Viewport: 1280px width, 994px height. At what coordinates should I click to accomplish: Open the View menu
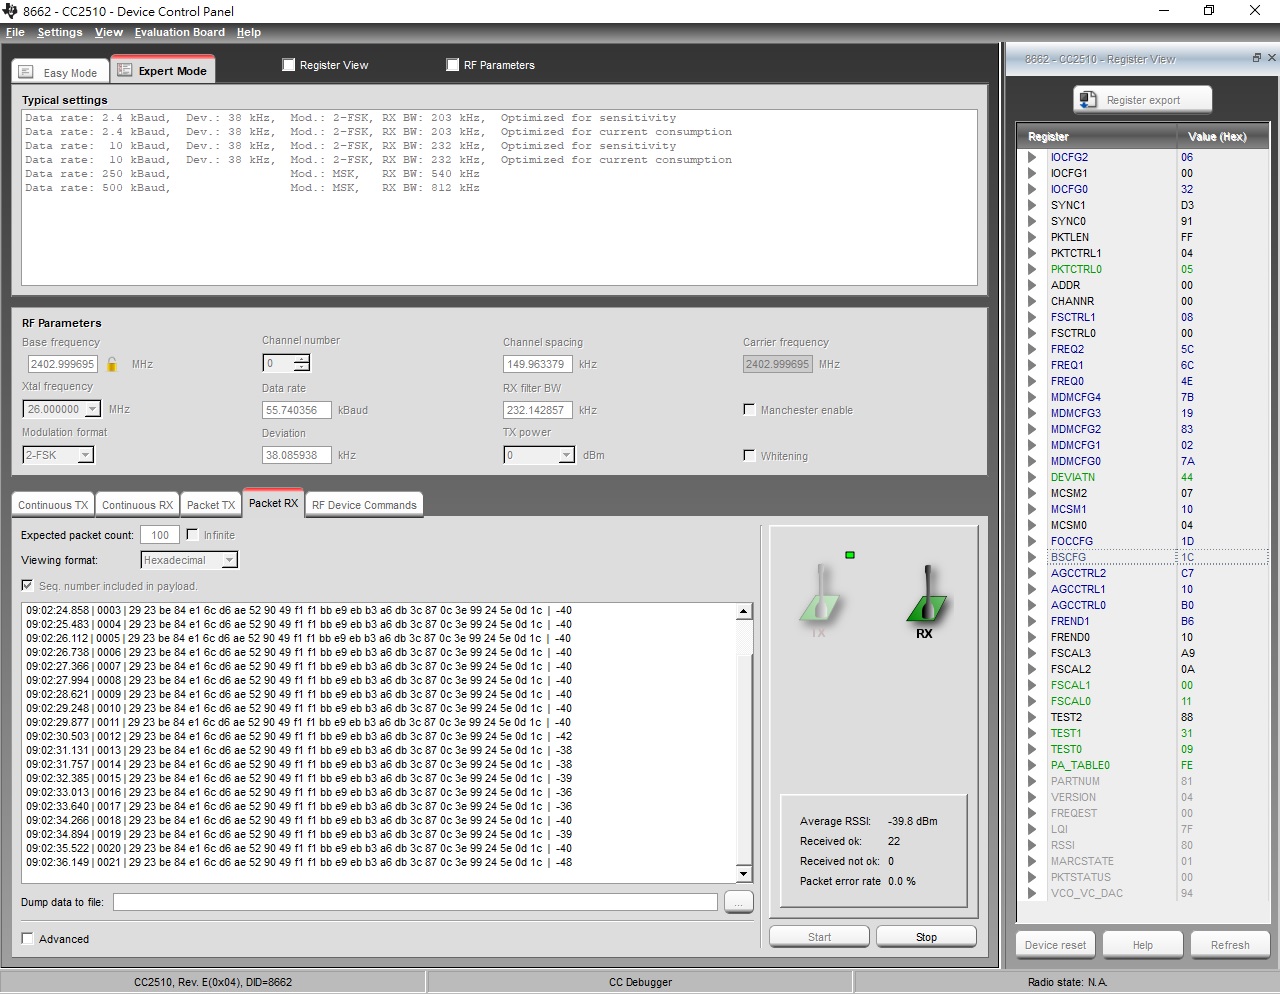tap(109, 32)
